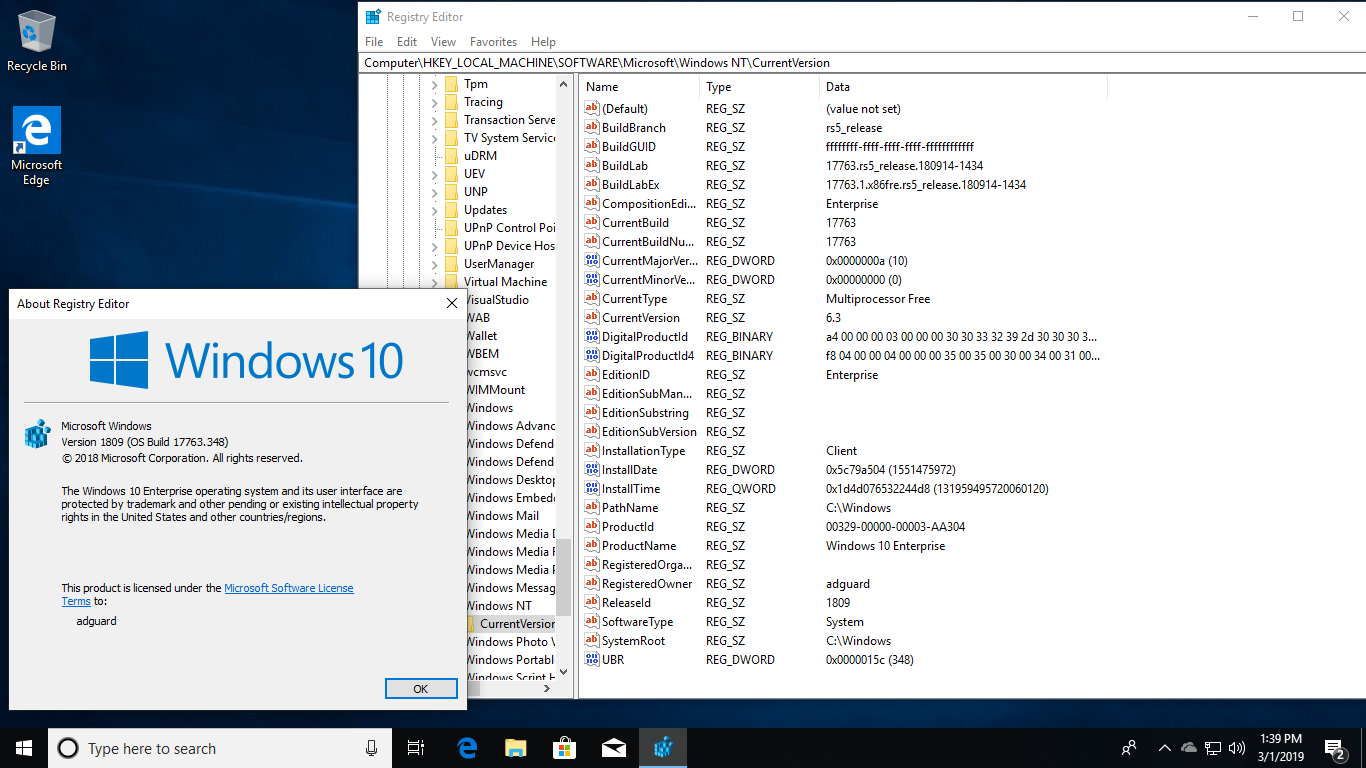Open Microsoft Store from the taskbar

[x=565, y=748]
